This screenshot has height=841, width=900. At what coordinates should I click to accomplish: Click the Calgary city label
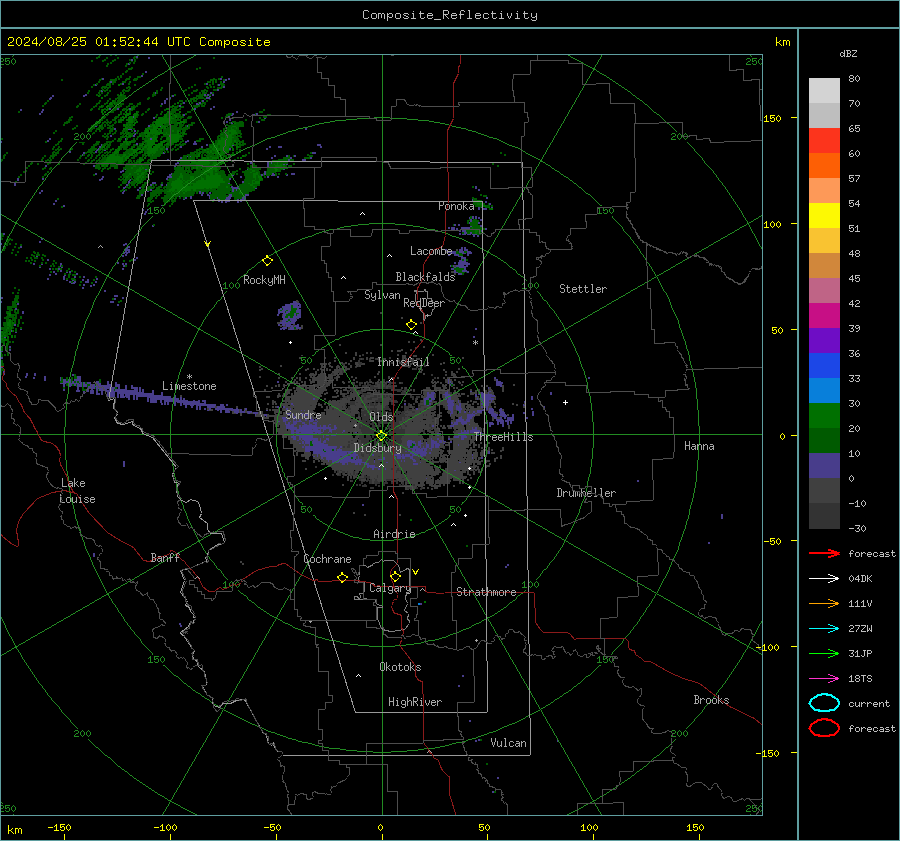tap(390, 588)
